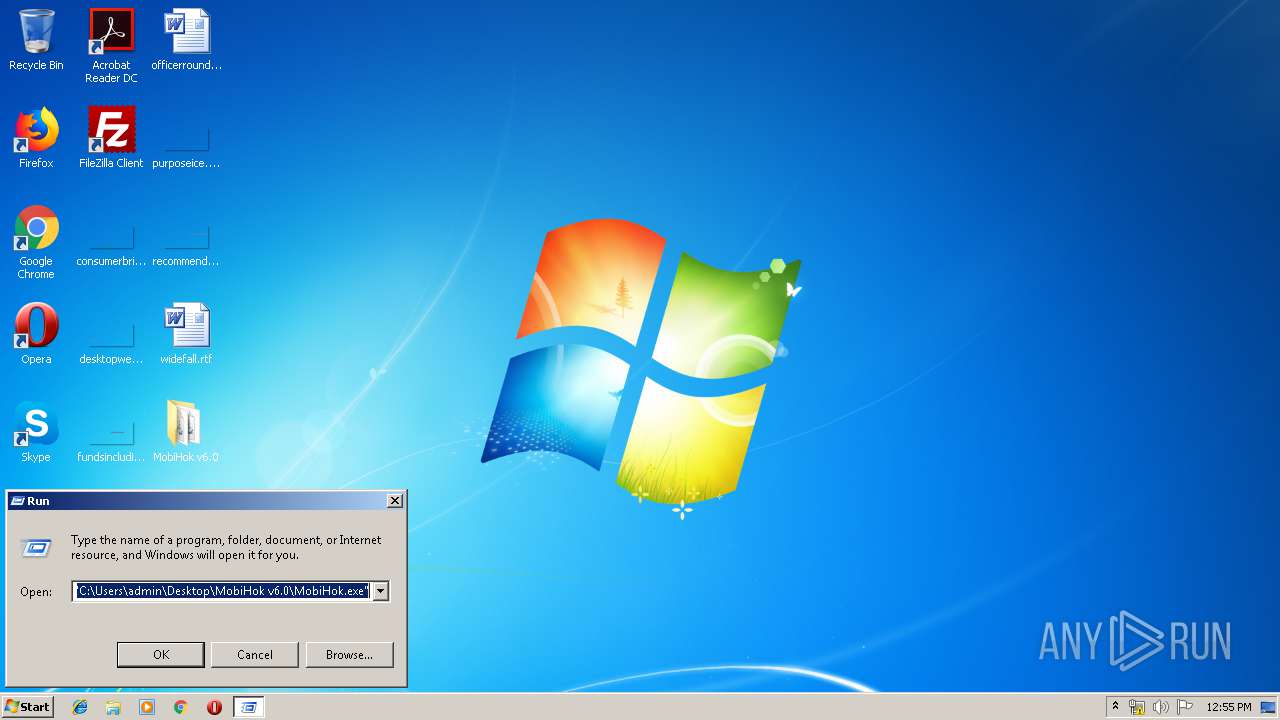Click OK in the Run dialog
This screenshot has width=1280, height=720.
click(161, 655)
